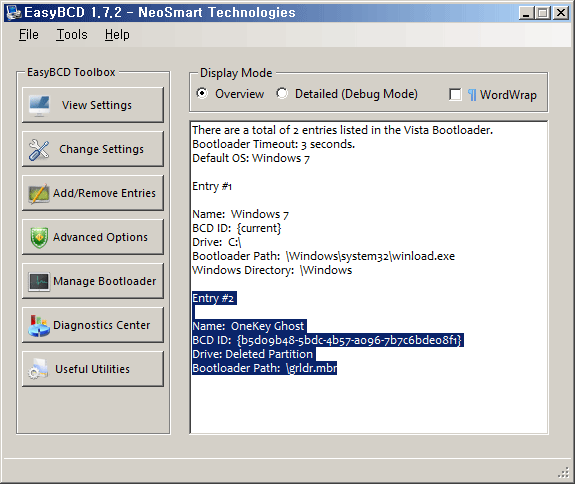
Task: Click the 'Name: Windows 7' line
Action: [241, 214]
